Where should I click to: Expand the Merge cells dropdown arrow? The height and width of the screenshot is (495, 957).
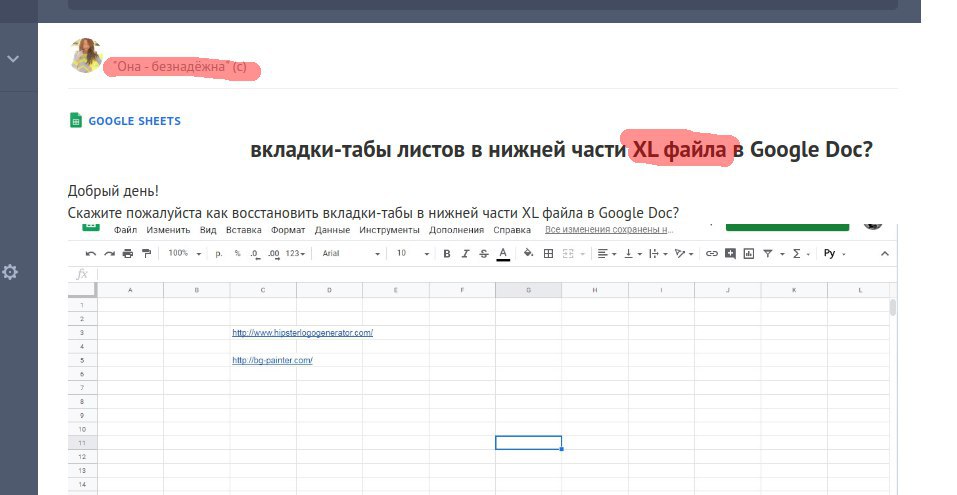click(582, 254)
